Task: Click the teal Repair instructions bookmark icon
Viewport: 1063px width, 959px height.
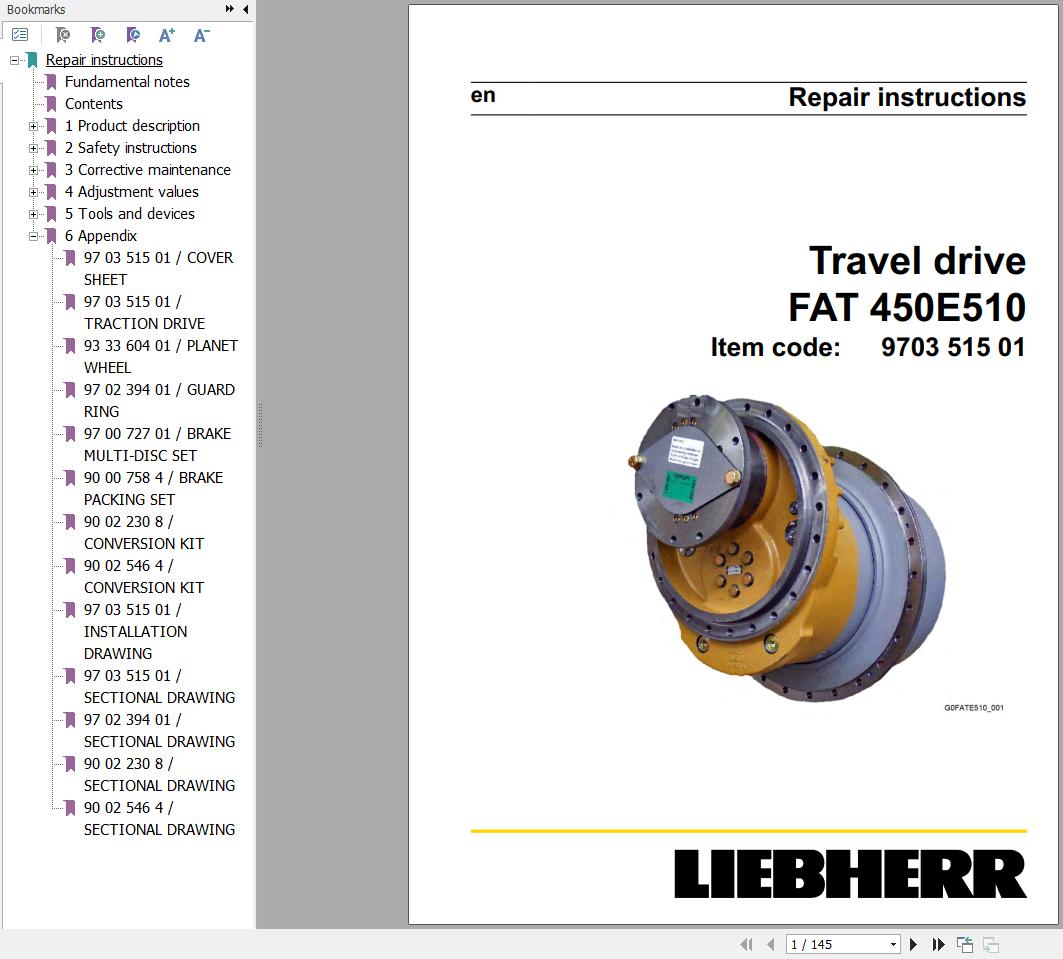Action: pyautogui.click(x=32, y=60)
